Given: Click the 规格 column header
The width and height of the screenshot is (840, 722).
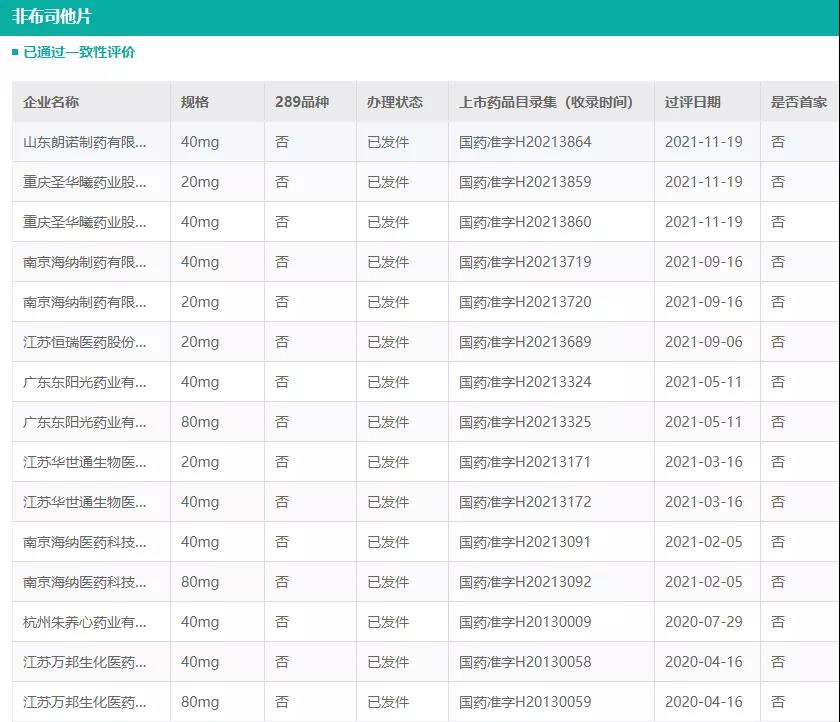Looking at the screenshot, I should tap(195, 102).
